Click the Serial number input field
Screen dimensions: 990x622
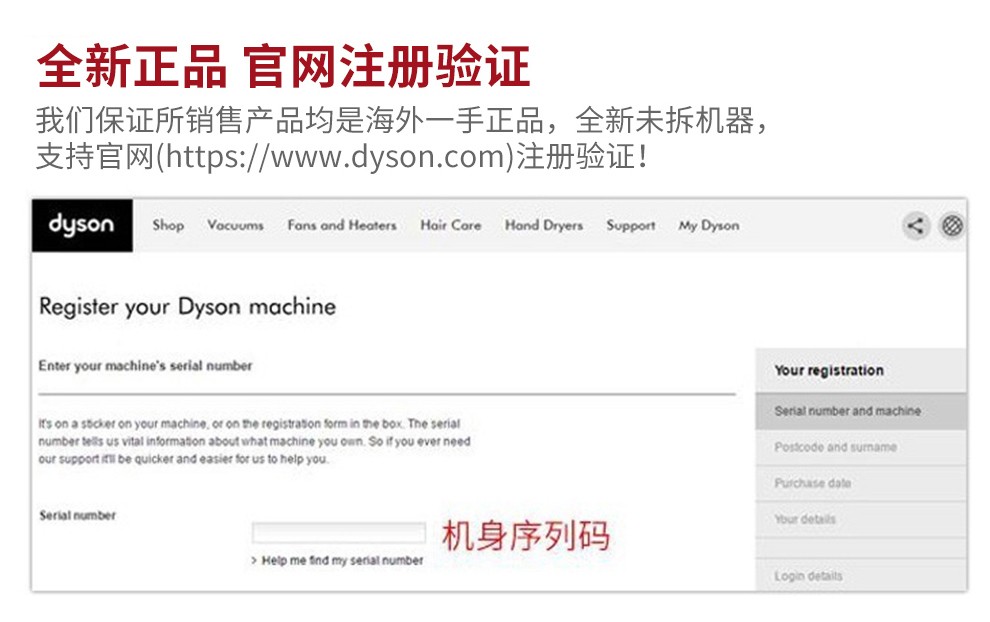pos(339,532)
